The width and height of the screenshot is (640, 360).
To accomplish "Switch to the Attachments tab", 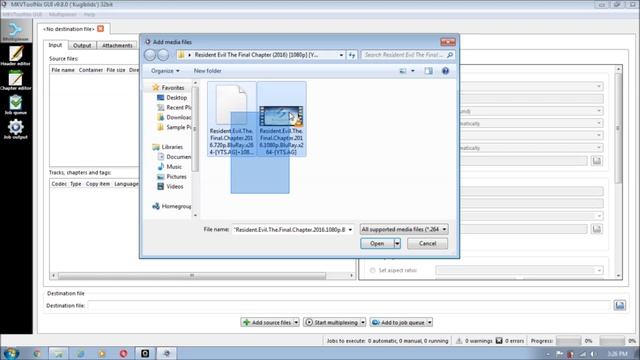I will click(x=117, y=46).
